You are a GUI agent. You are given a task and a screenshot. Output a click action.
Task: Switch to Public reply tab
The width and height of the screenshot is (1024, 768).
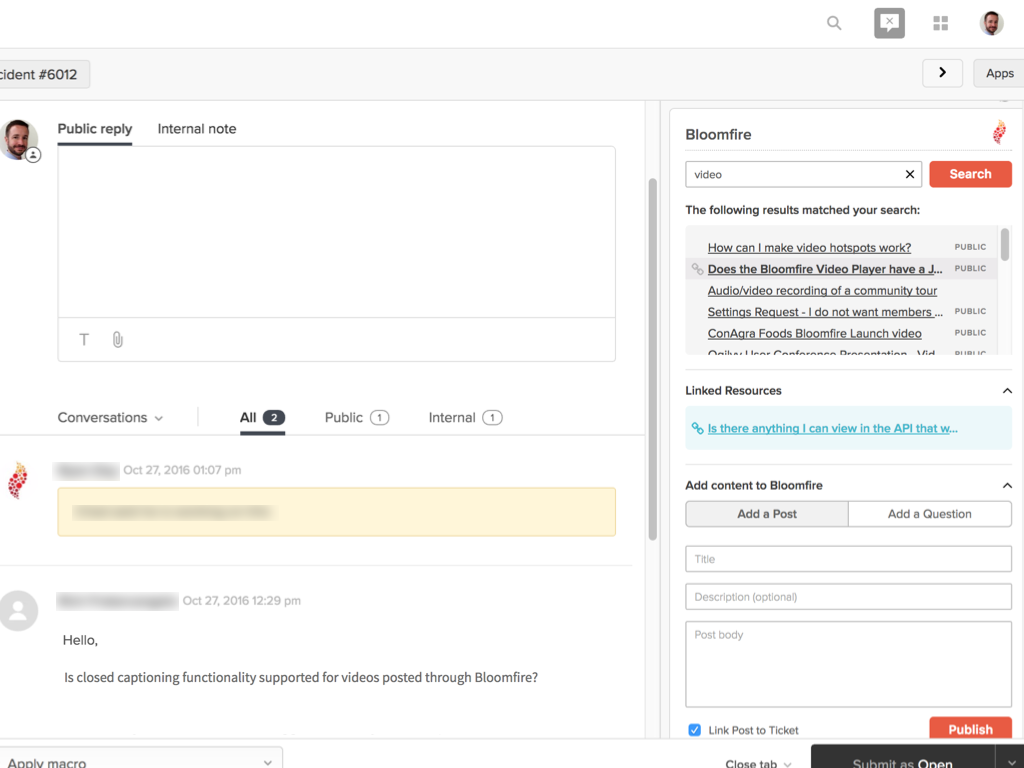[x=95, y=129]
